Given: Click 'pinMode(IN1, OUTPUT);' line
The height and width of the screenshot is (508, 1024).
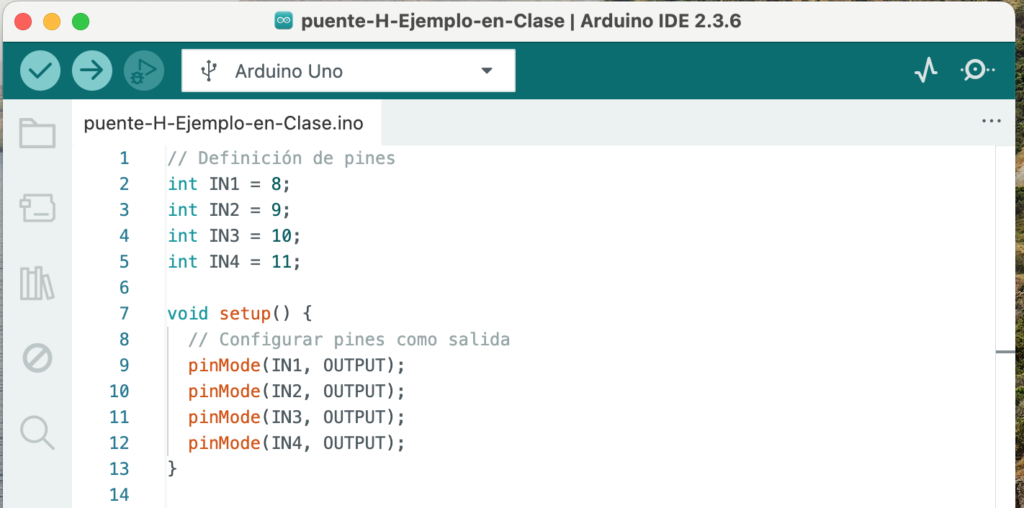Looking at the screenshot, I should (296, 365).
